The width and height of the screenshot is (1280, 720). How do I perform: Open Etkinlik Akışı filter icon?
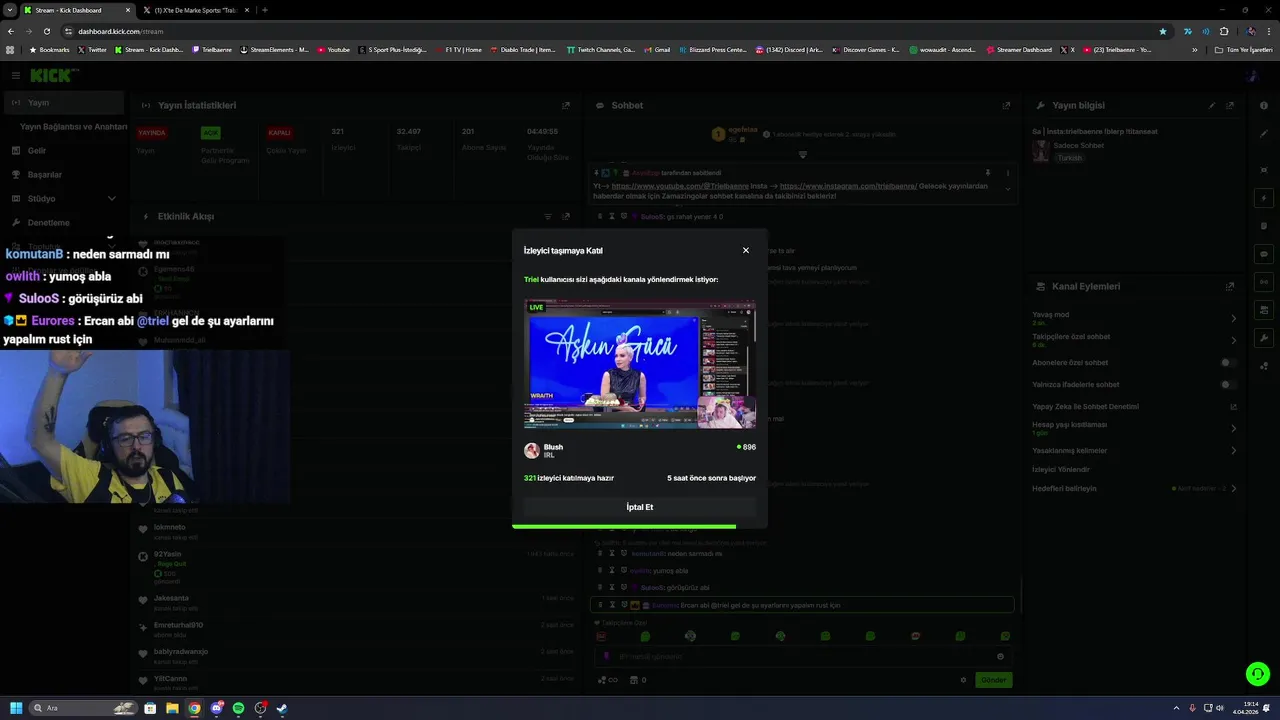click(x=548, y=216)
